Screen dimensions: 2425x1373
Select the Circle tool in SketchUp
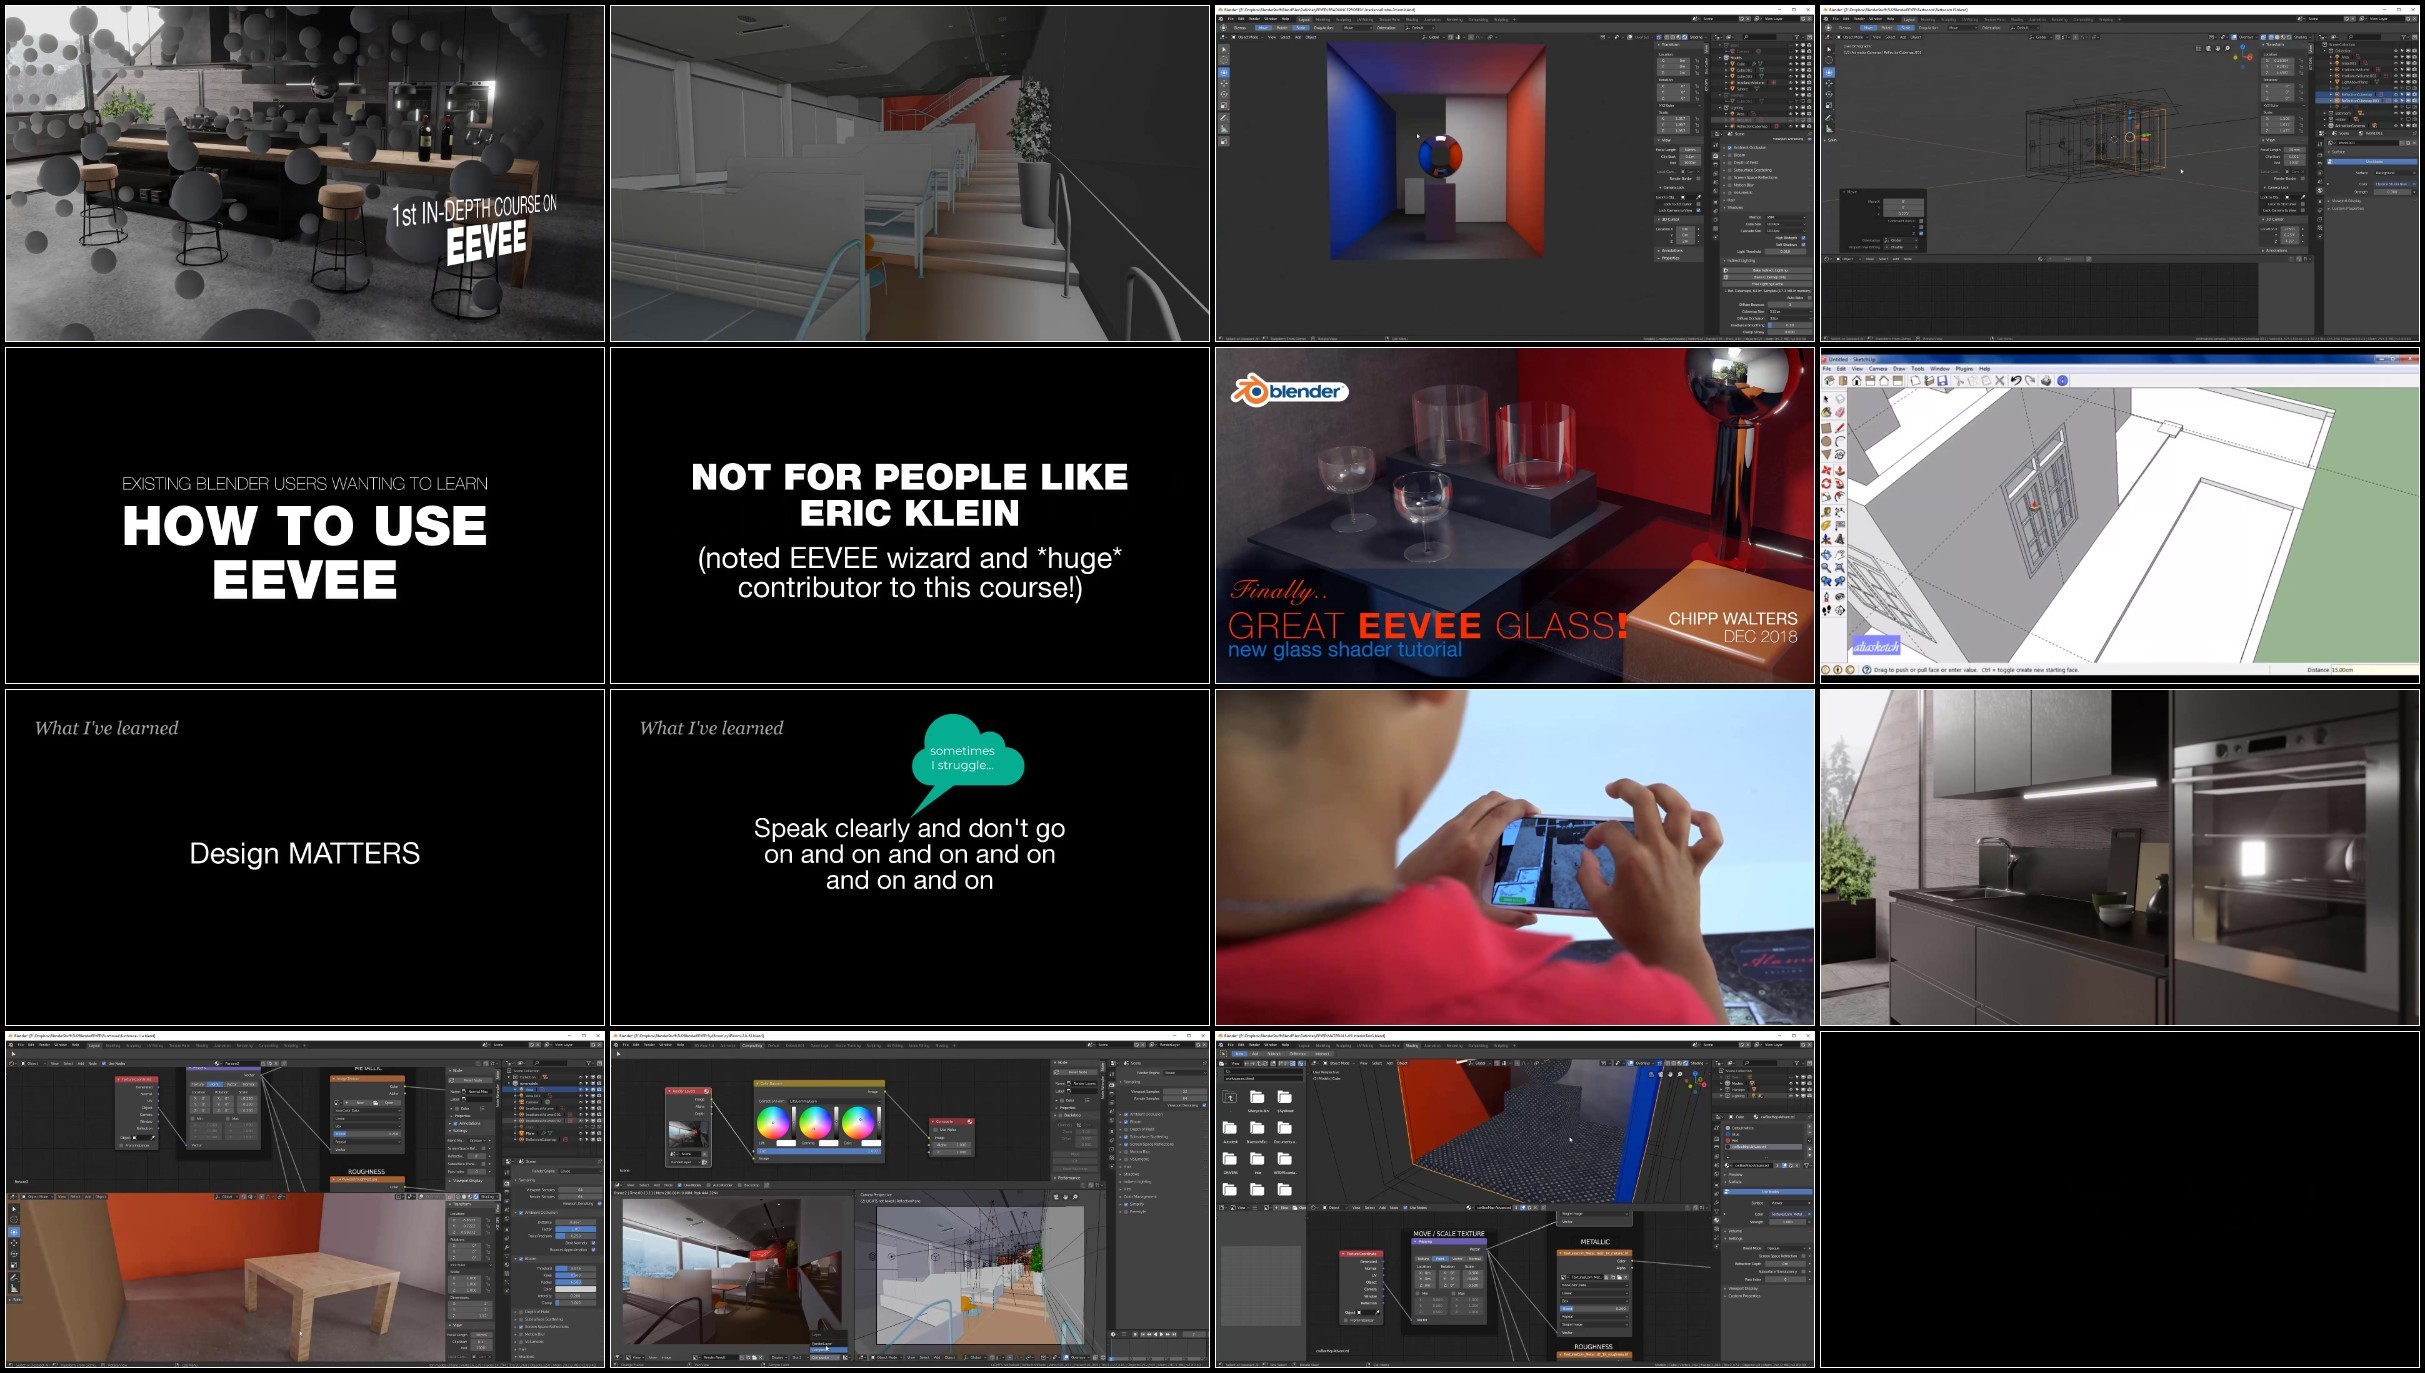point(1826,442)
